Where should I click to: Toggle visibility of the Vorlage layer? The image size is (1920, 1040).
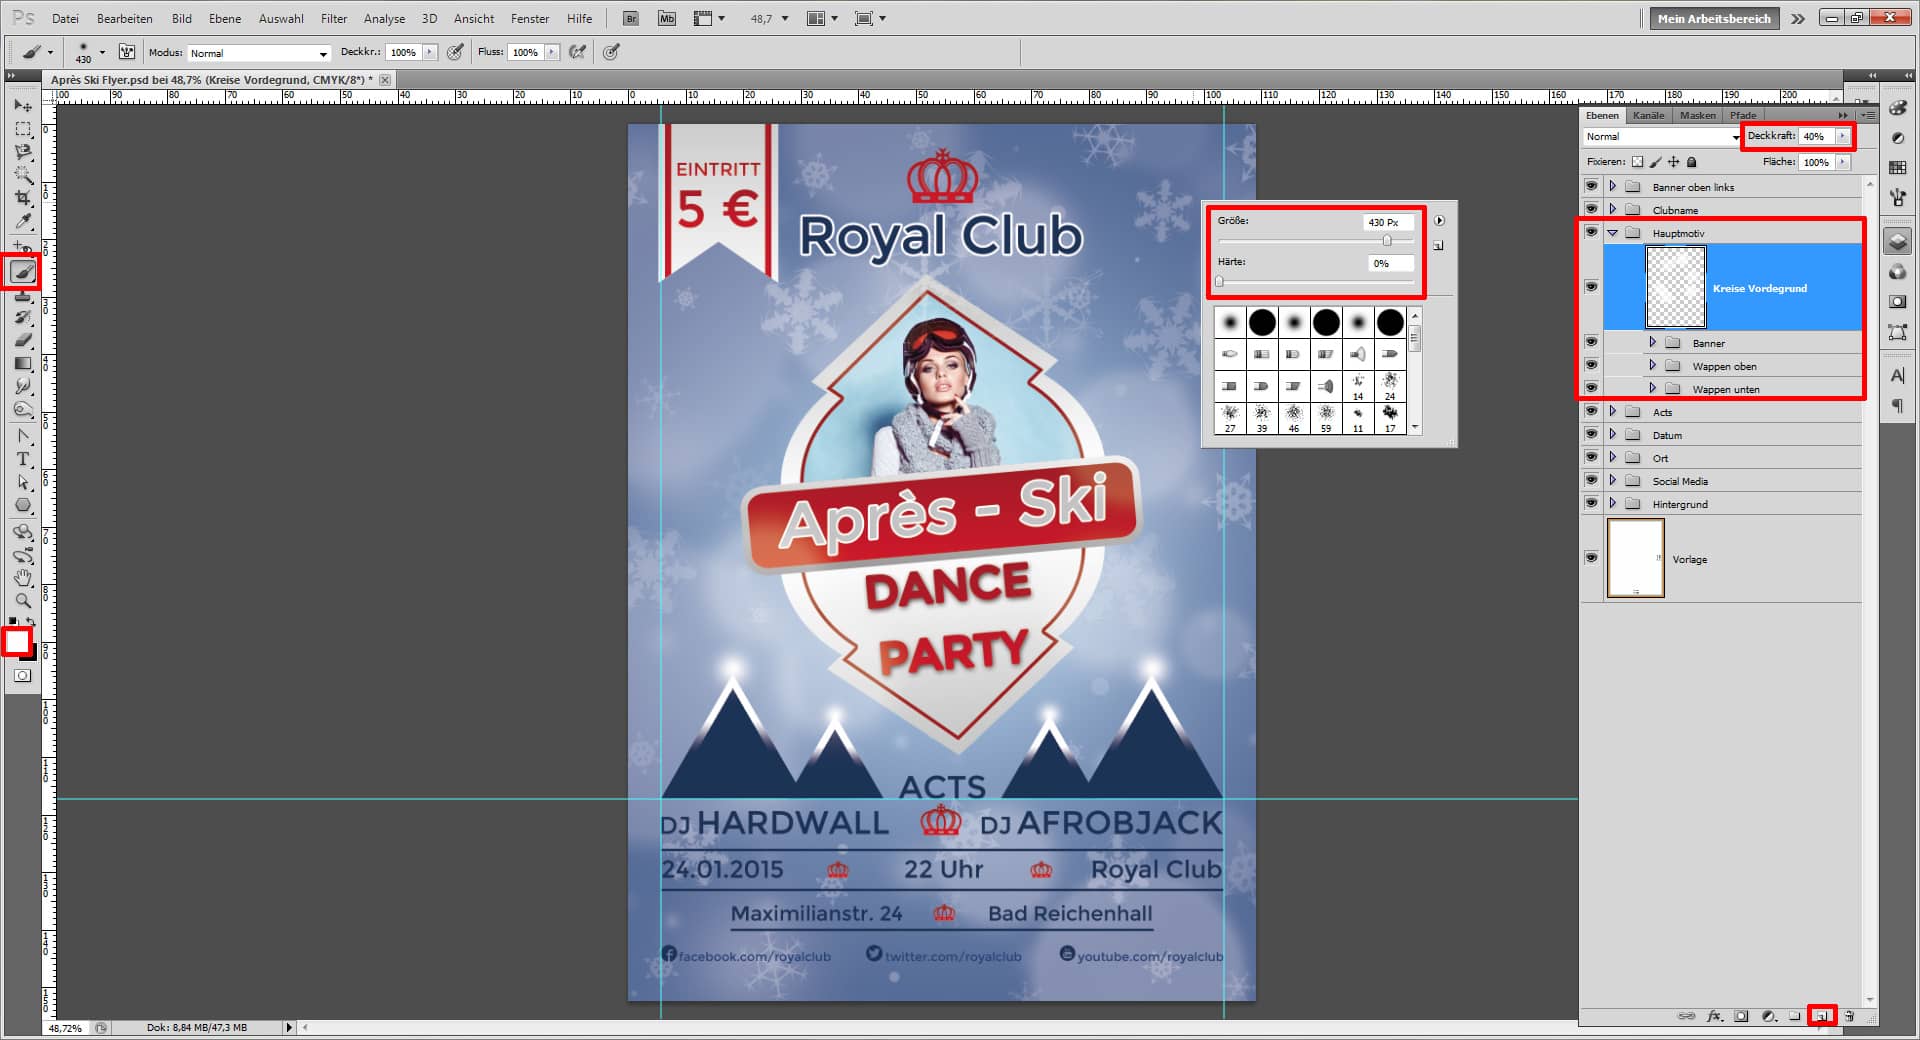(1592, 558)
